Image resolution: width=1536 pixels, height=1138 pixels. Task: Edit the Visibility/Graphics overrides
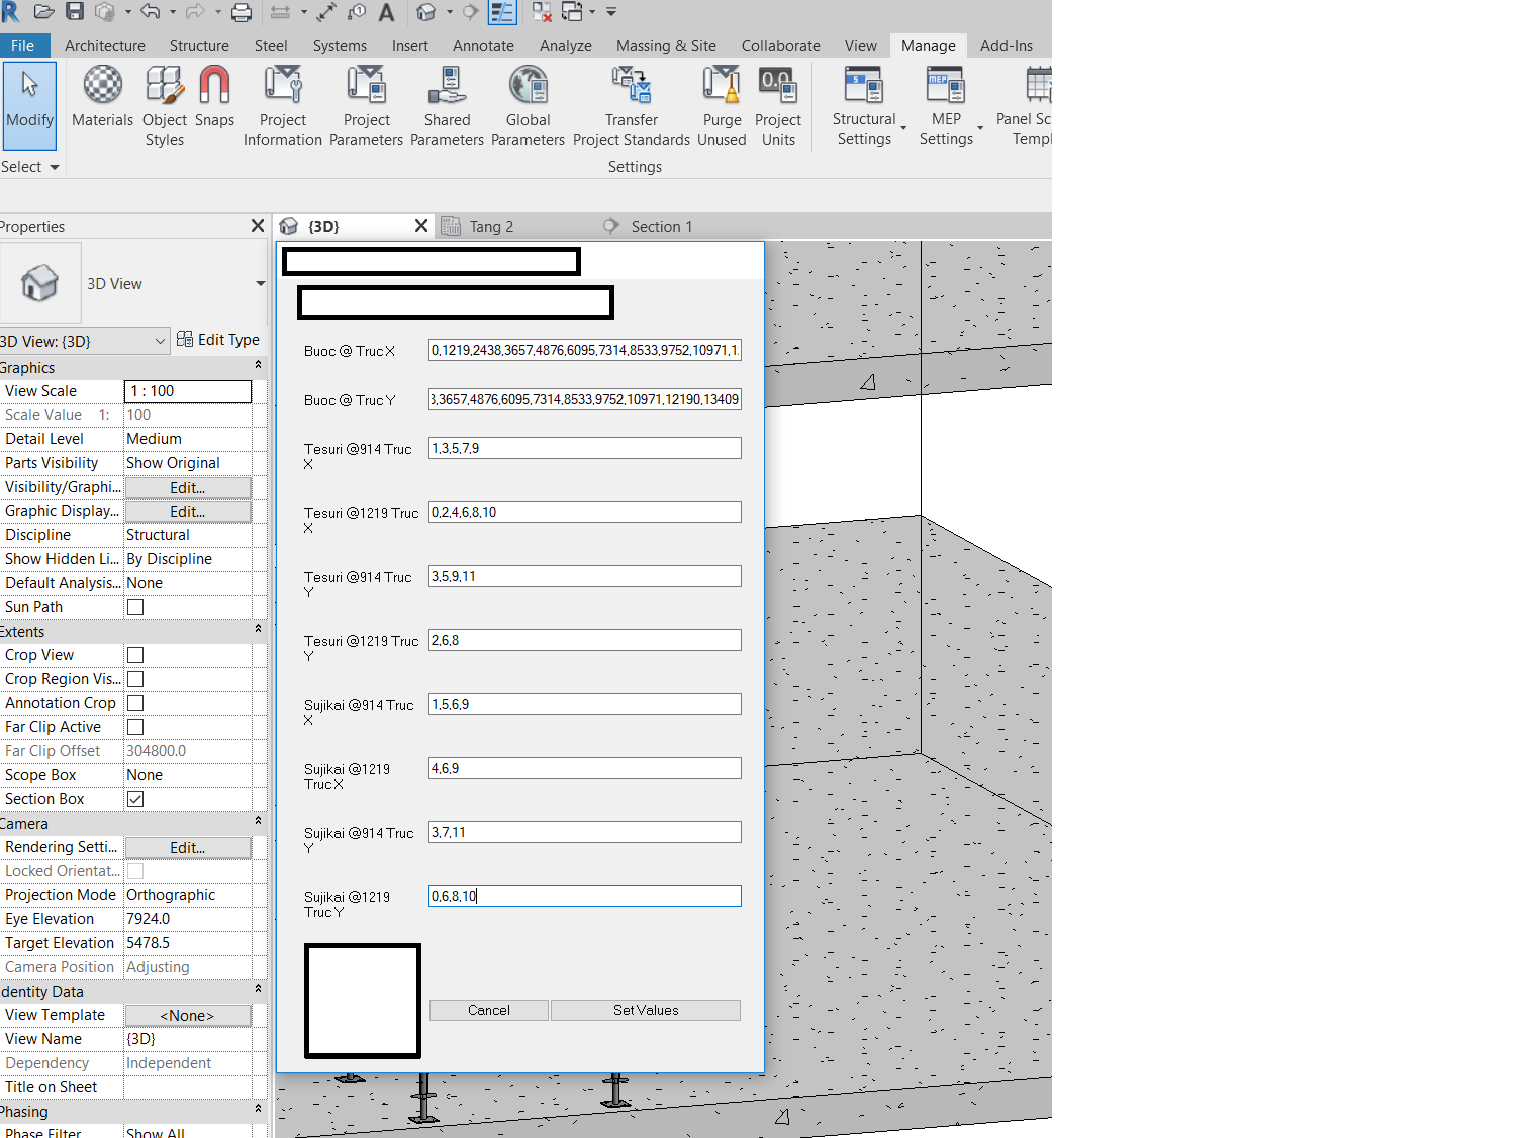tap(187, 487)
